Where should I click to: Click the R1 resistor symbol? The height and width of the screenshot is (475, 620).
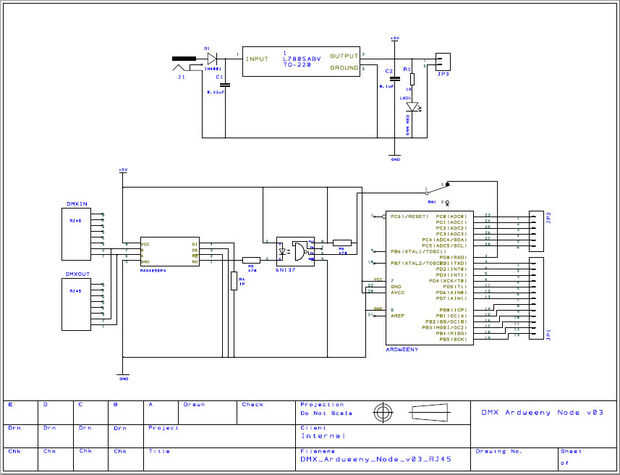click(x=412, y=79)
